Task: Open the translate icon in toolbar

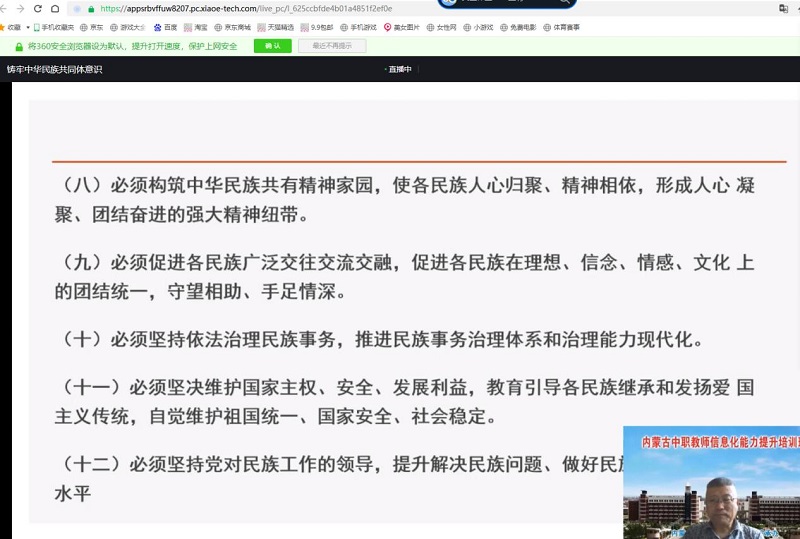Action: pyautogui.click(x=783, y=8)
